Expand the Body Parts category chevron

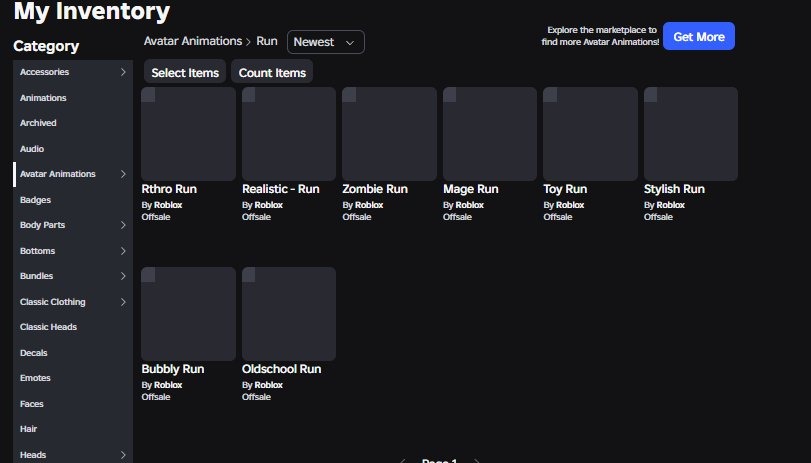(x=123, y=225)
